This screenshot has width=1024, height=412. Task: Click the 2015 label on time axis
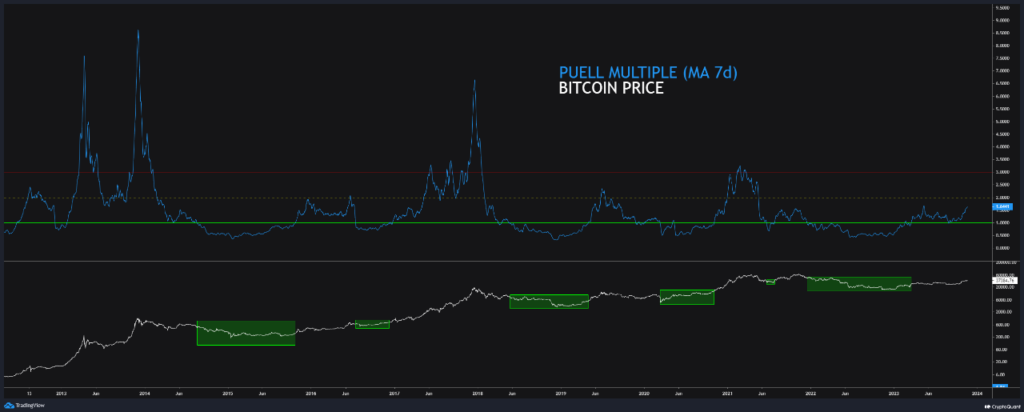229,394
